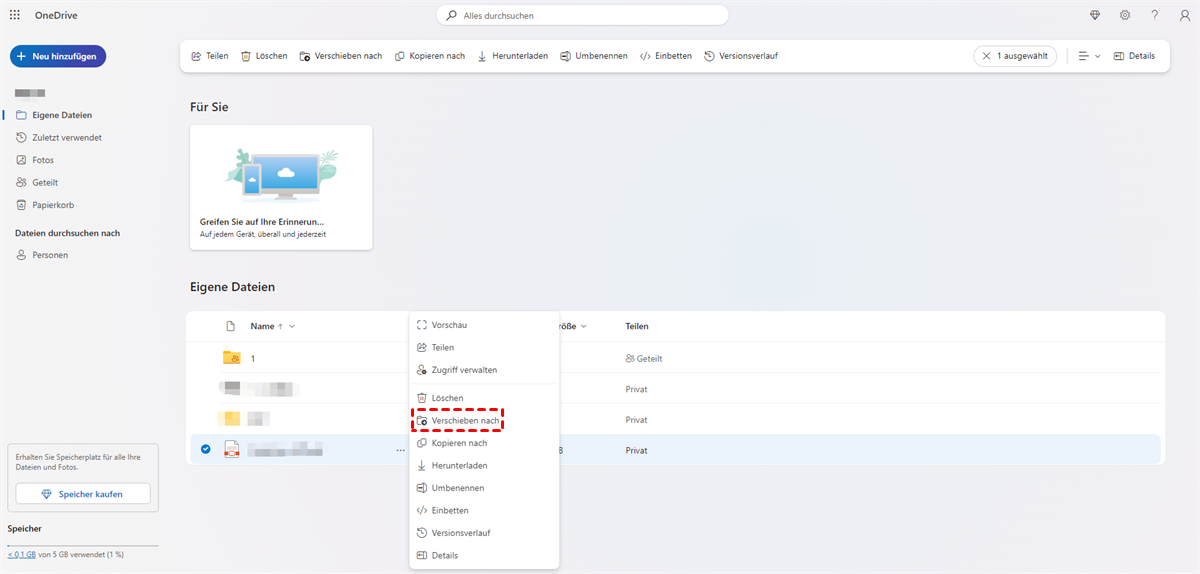Choose Löschen in the context menu
Image resolution: width=1200 pixels, height=574 pixels.
(484, 398)
